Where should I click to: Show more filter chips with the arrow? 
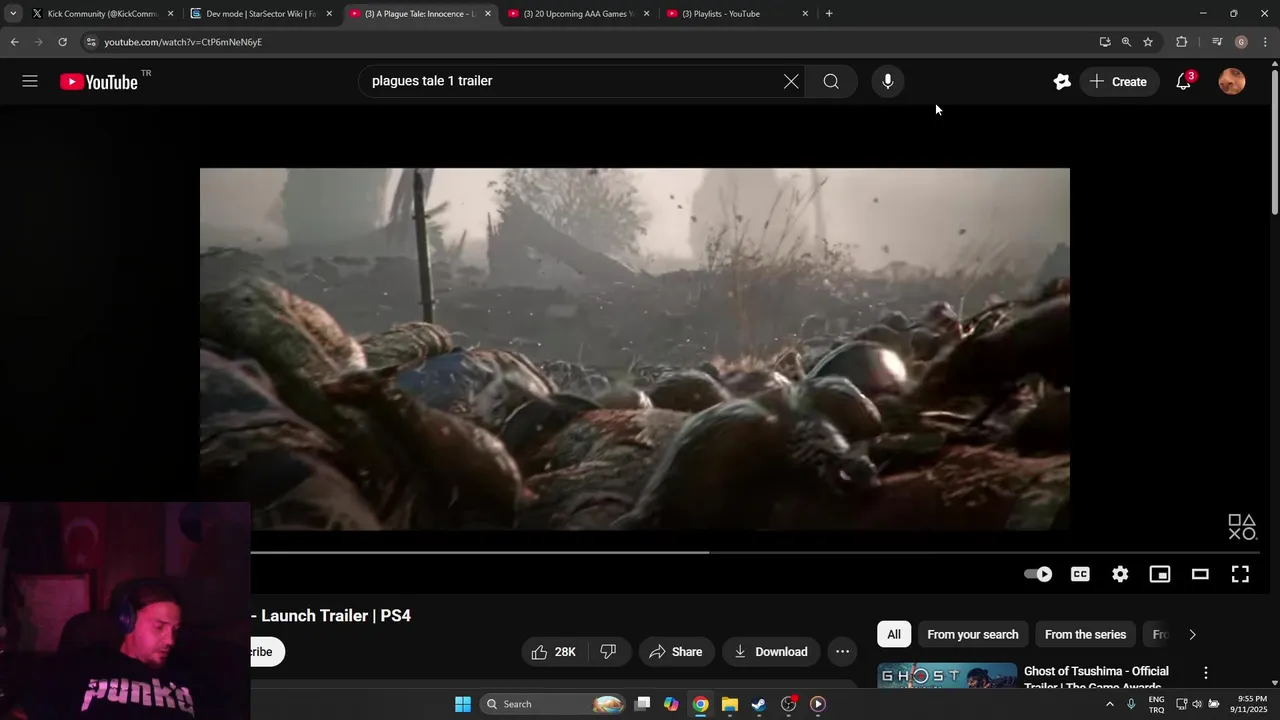point(1192,635)
